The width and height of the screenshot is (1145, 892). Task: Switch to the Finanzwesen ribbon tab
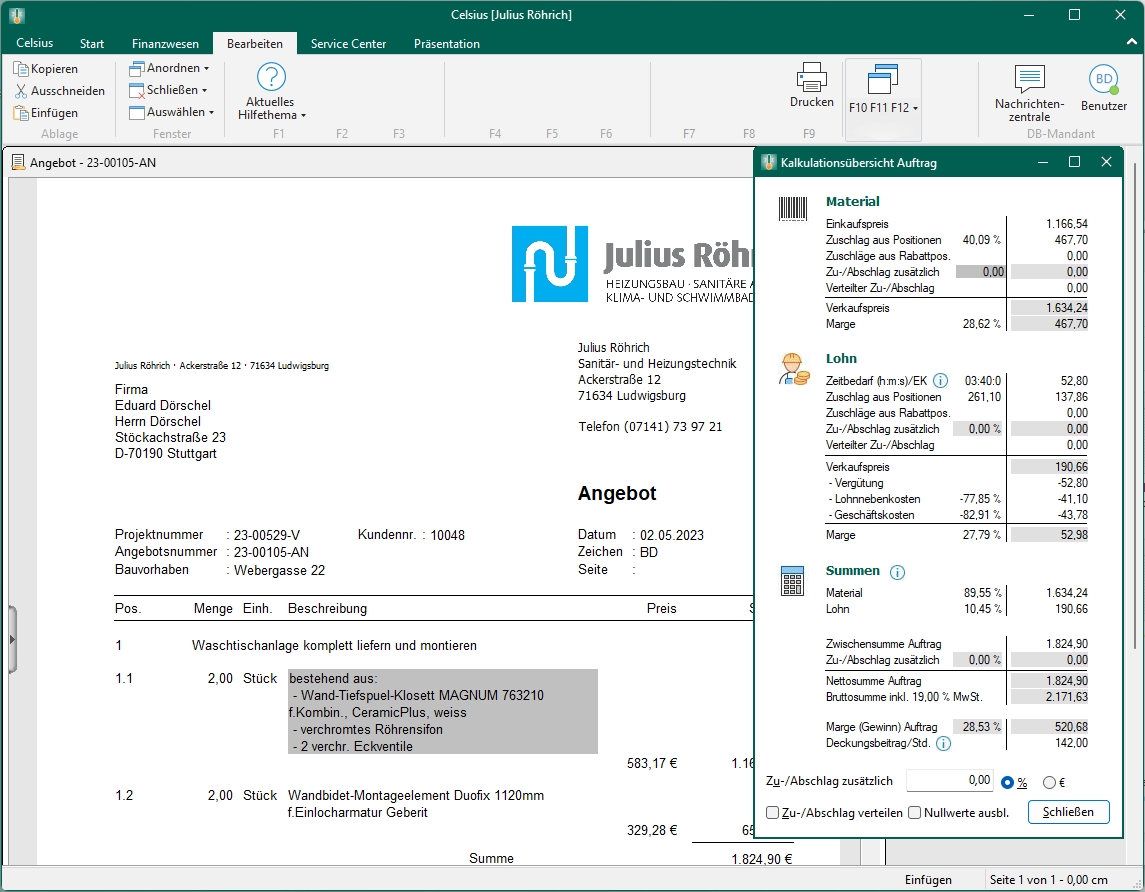click(165, 44)
